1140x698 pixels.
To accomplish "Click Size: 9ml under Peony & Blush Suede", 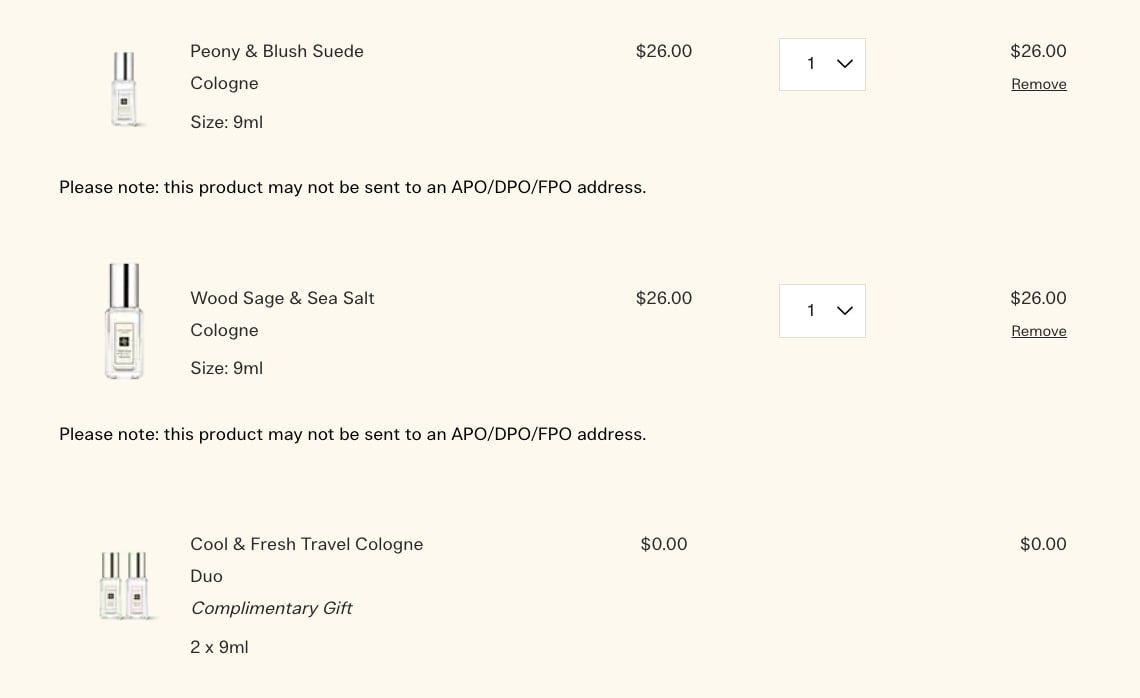I will [x=226, y=123].
